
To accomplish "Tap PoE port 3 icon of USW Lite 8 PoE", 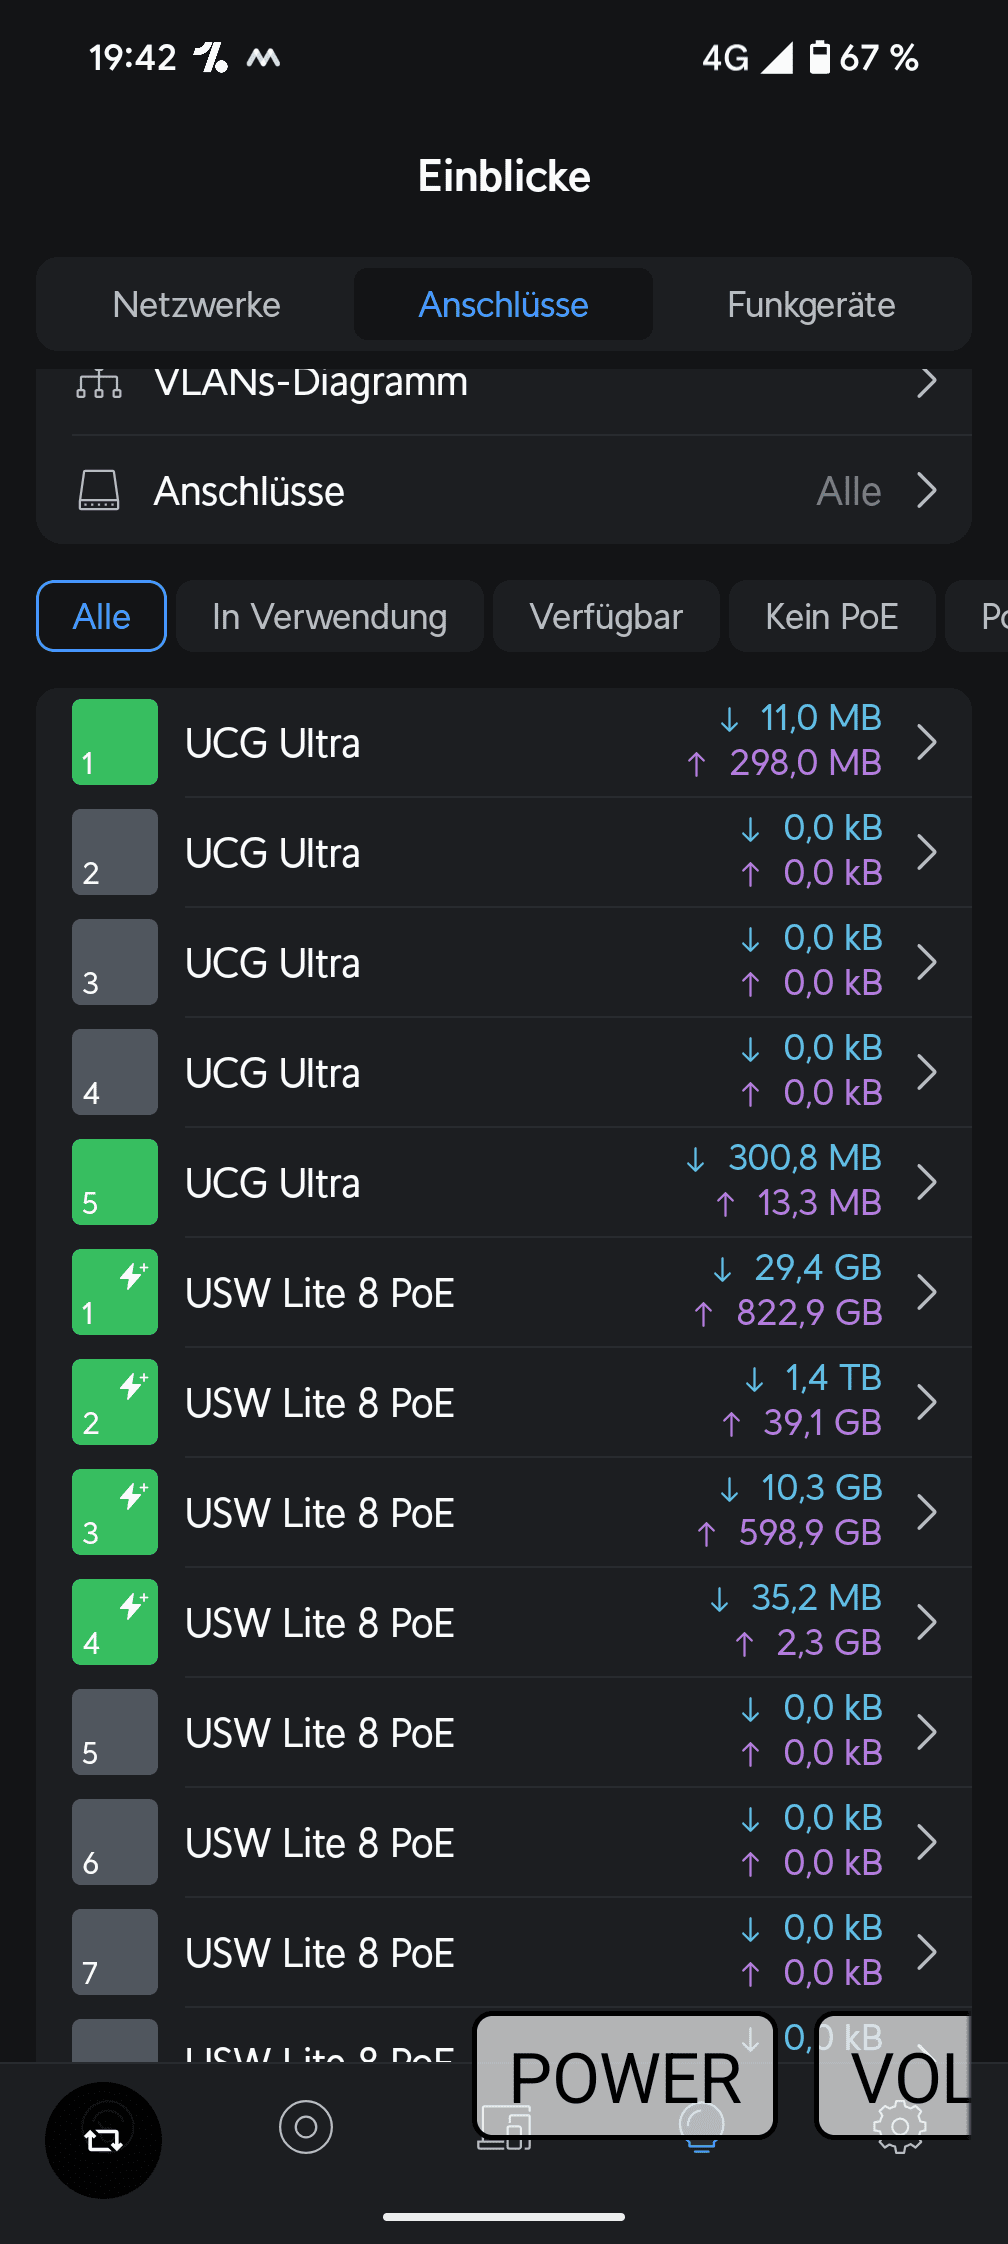I will pyautogui.click(x=115, y=1512).
